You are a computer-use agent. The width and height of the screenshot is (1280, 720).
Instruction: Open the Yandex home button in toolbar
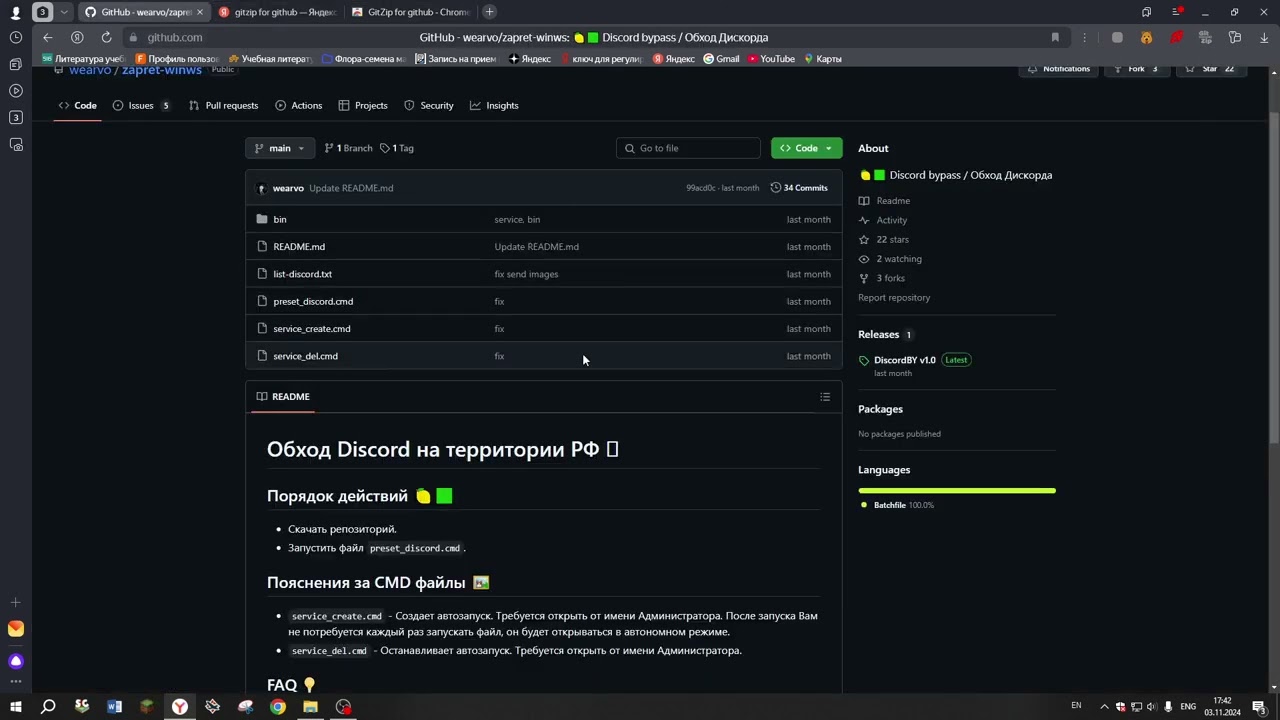click(77, 38)
